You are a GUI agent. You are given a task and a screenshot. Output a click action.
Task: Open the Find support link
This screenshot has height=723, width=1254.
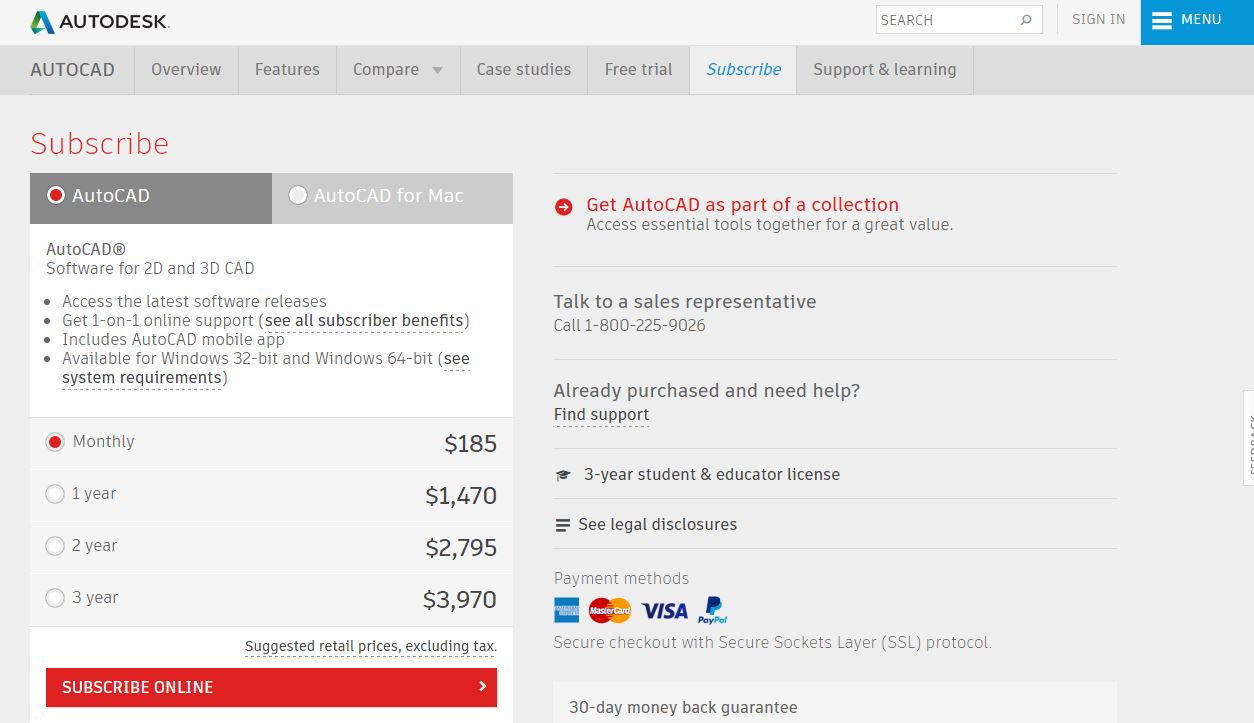601,415
